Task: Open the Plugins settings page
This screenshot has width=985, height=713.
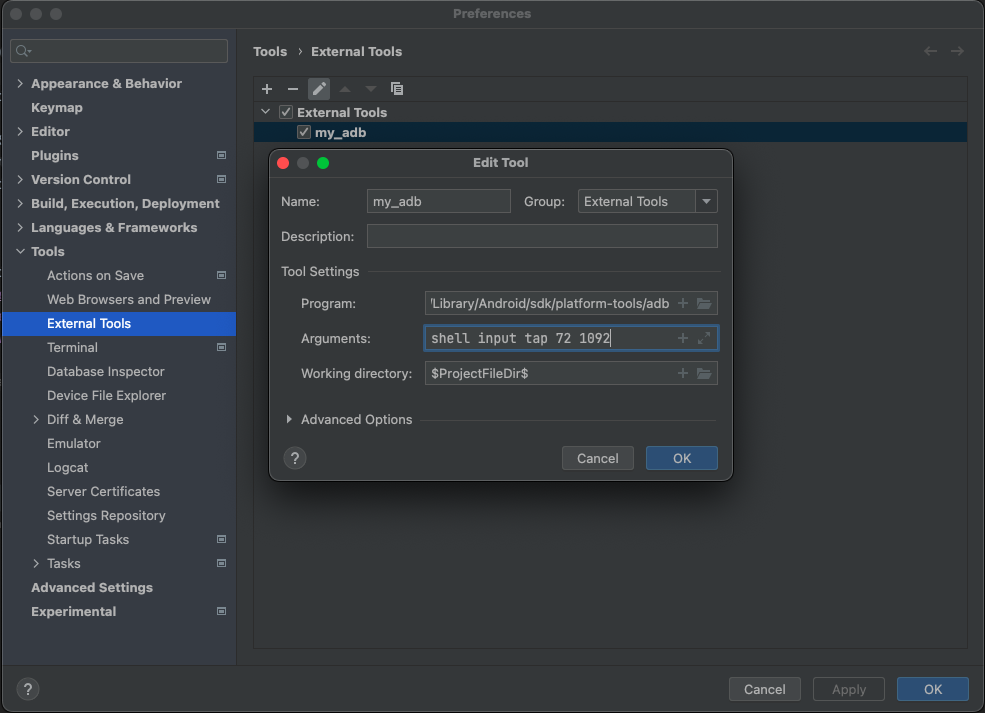Action: [55, 155]
